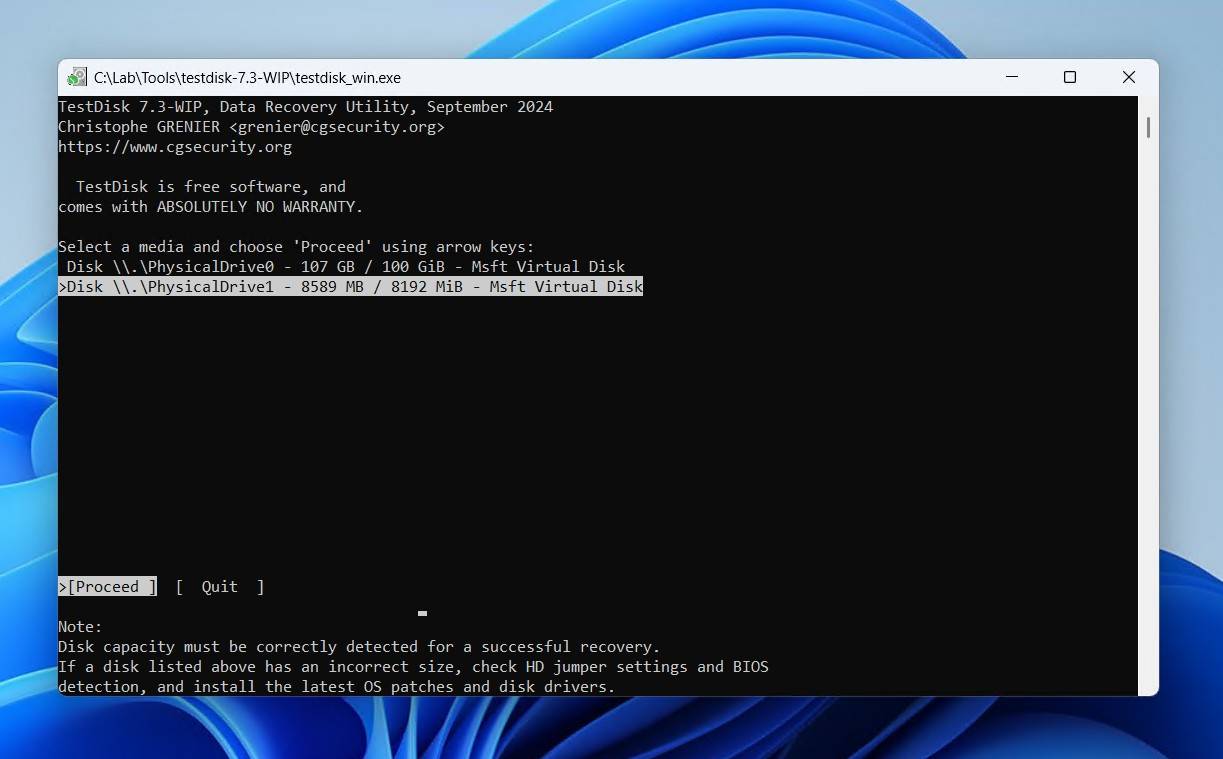
Task: Close the testdisk_win.exe window
Action: click(1128, 77)
